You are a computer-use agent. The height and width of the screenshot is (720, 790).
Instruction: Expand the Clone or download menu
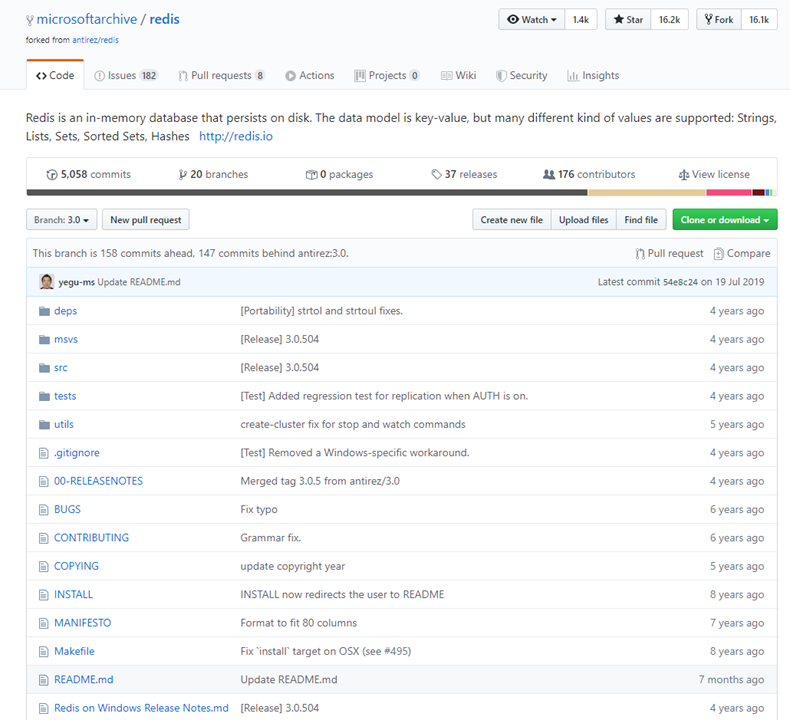[725, 220]
